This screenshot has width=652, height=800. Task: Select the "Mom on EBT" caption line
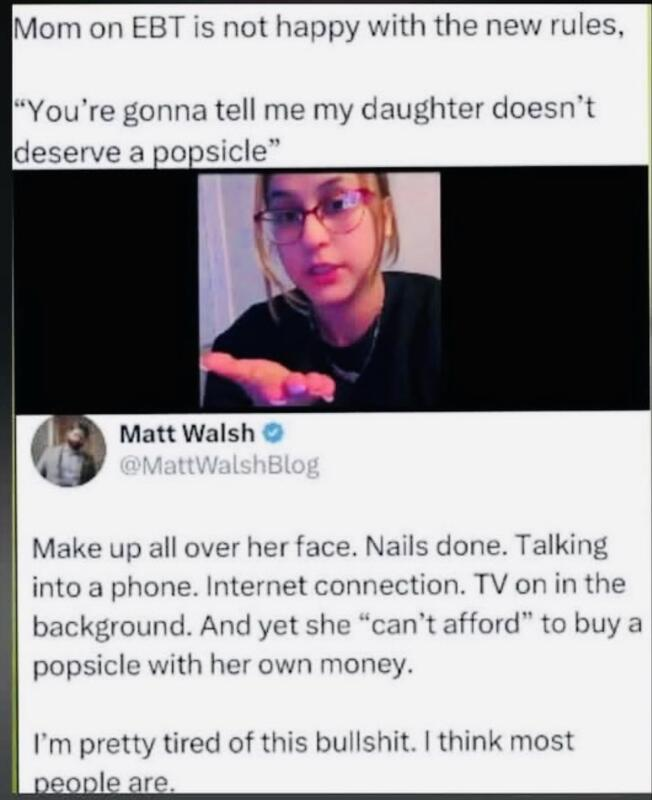(x=319, y=28)
